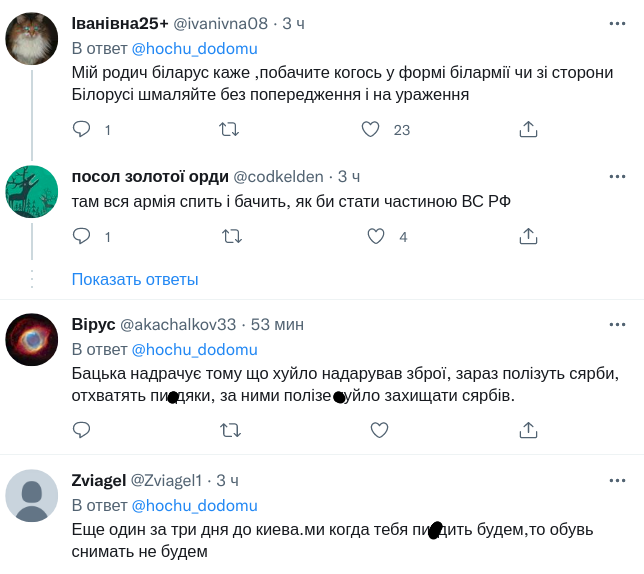Reply to посол золотої орди tweet

(82, 236)
